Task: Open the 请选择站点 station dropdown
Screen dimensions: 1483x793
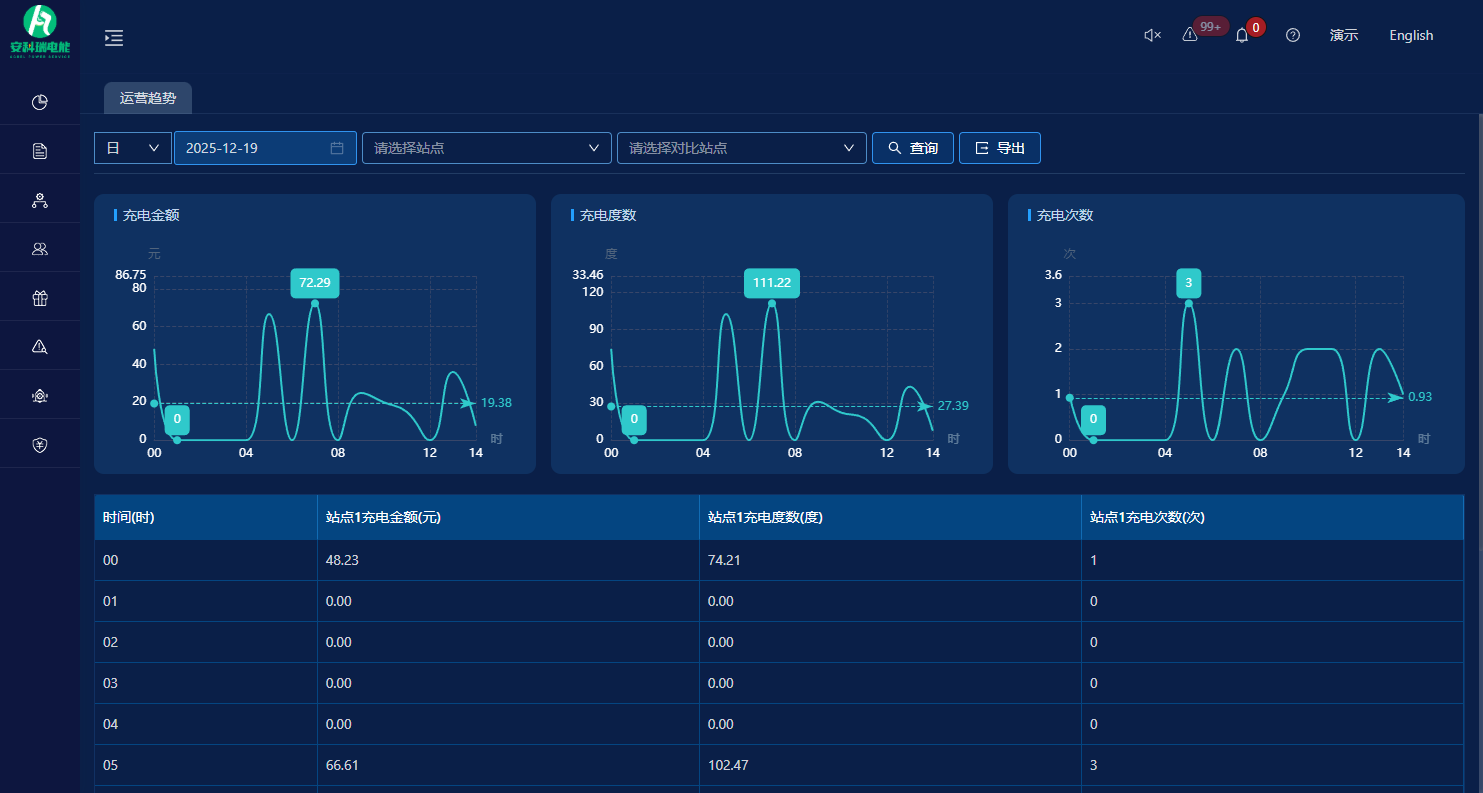Action: 486,148
